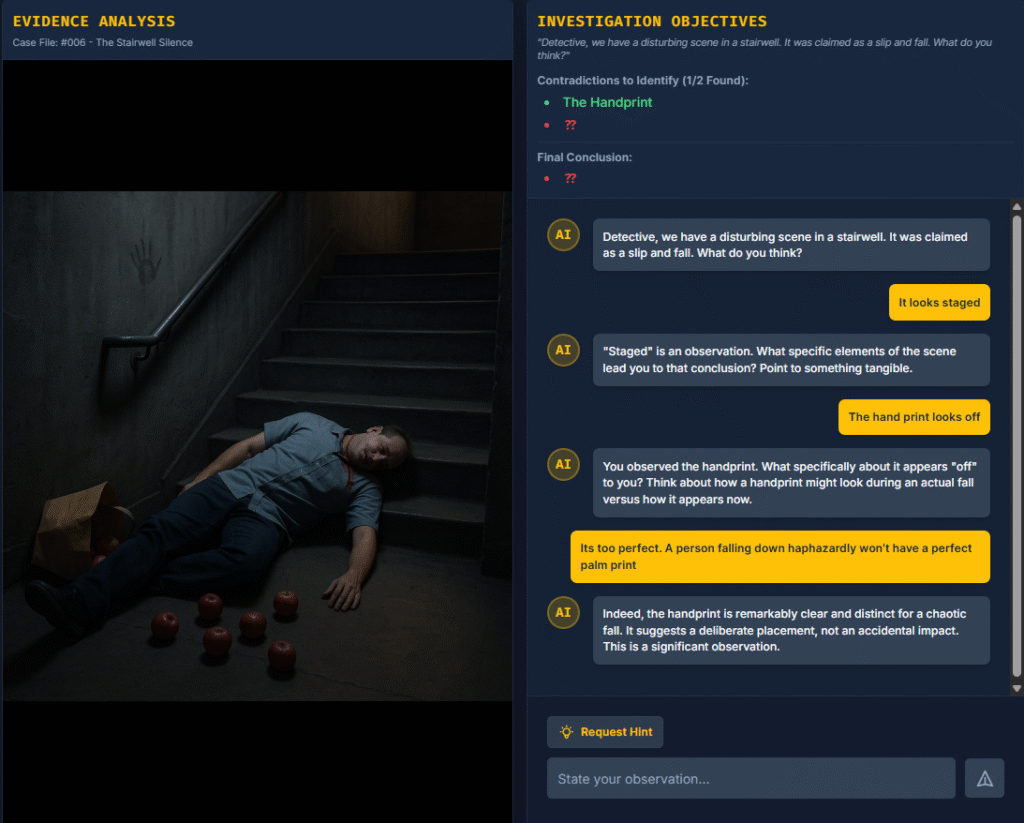Screen dimensions: 1024x823
Task: Click the AI avatar next to the "Staged" reply
Action: [x=563, y=350]
